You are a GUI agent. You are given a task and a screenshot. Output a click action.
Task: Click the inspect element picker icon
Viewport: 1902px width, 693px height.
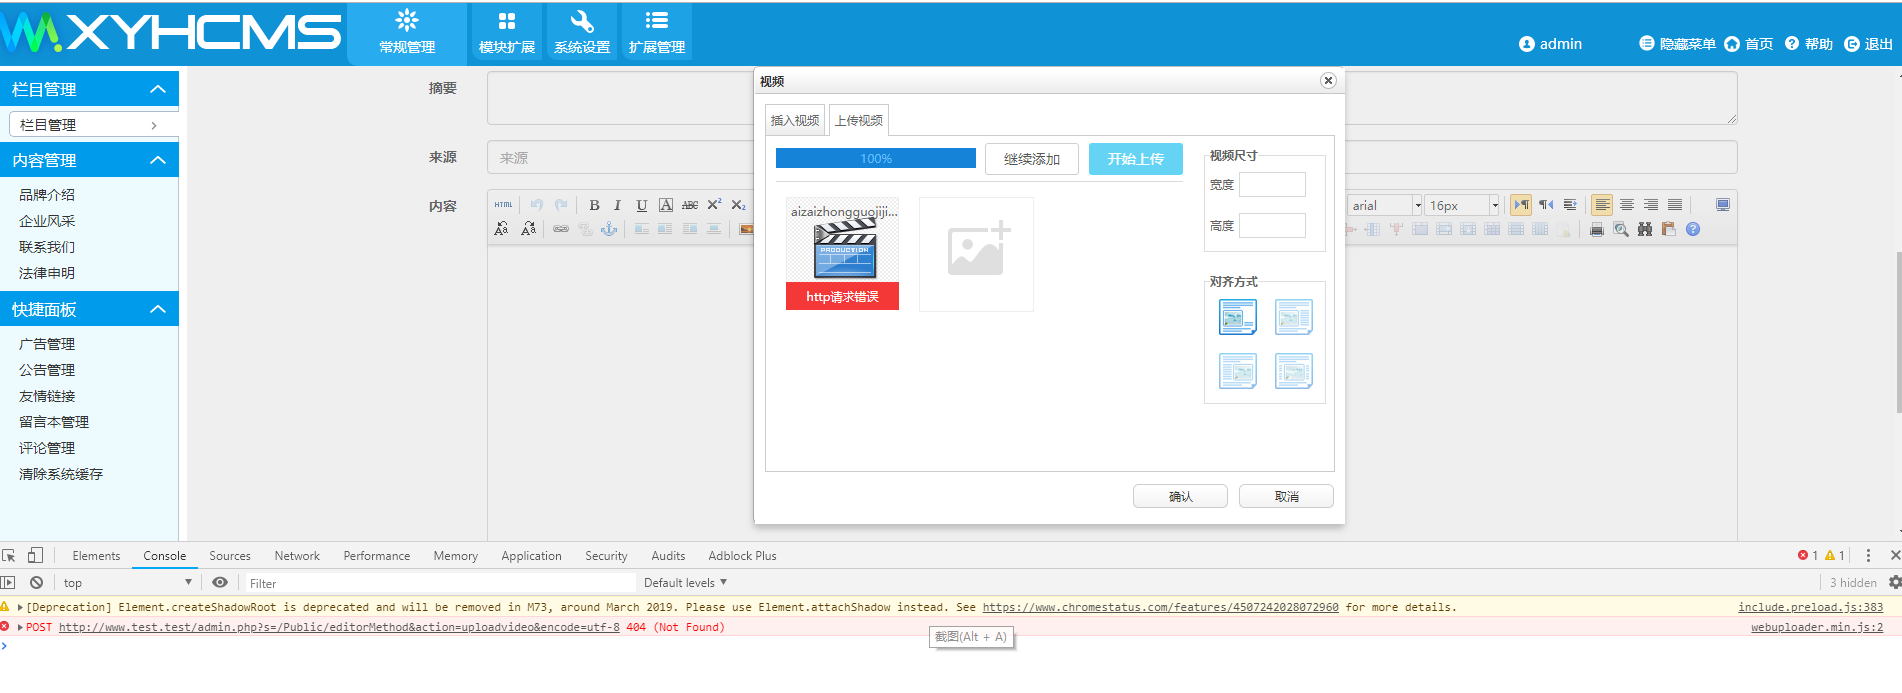pyautogui.click(x=9, y=555)
